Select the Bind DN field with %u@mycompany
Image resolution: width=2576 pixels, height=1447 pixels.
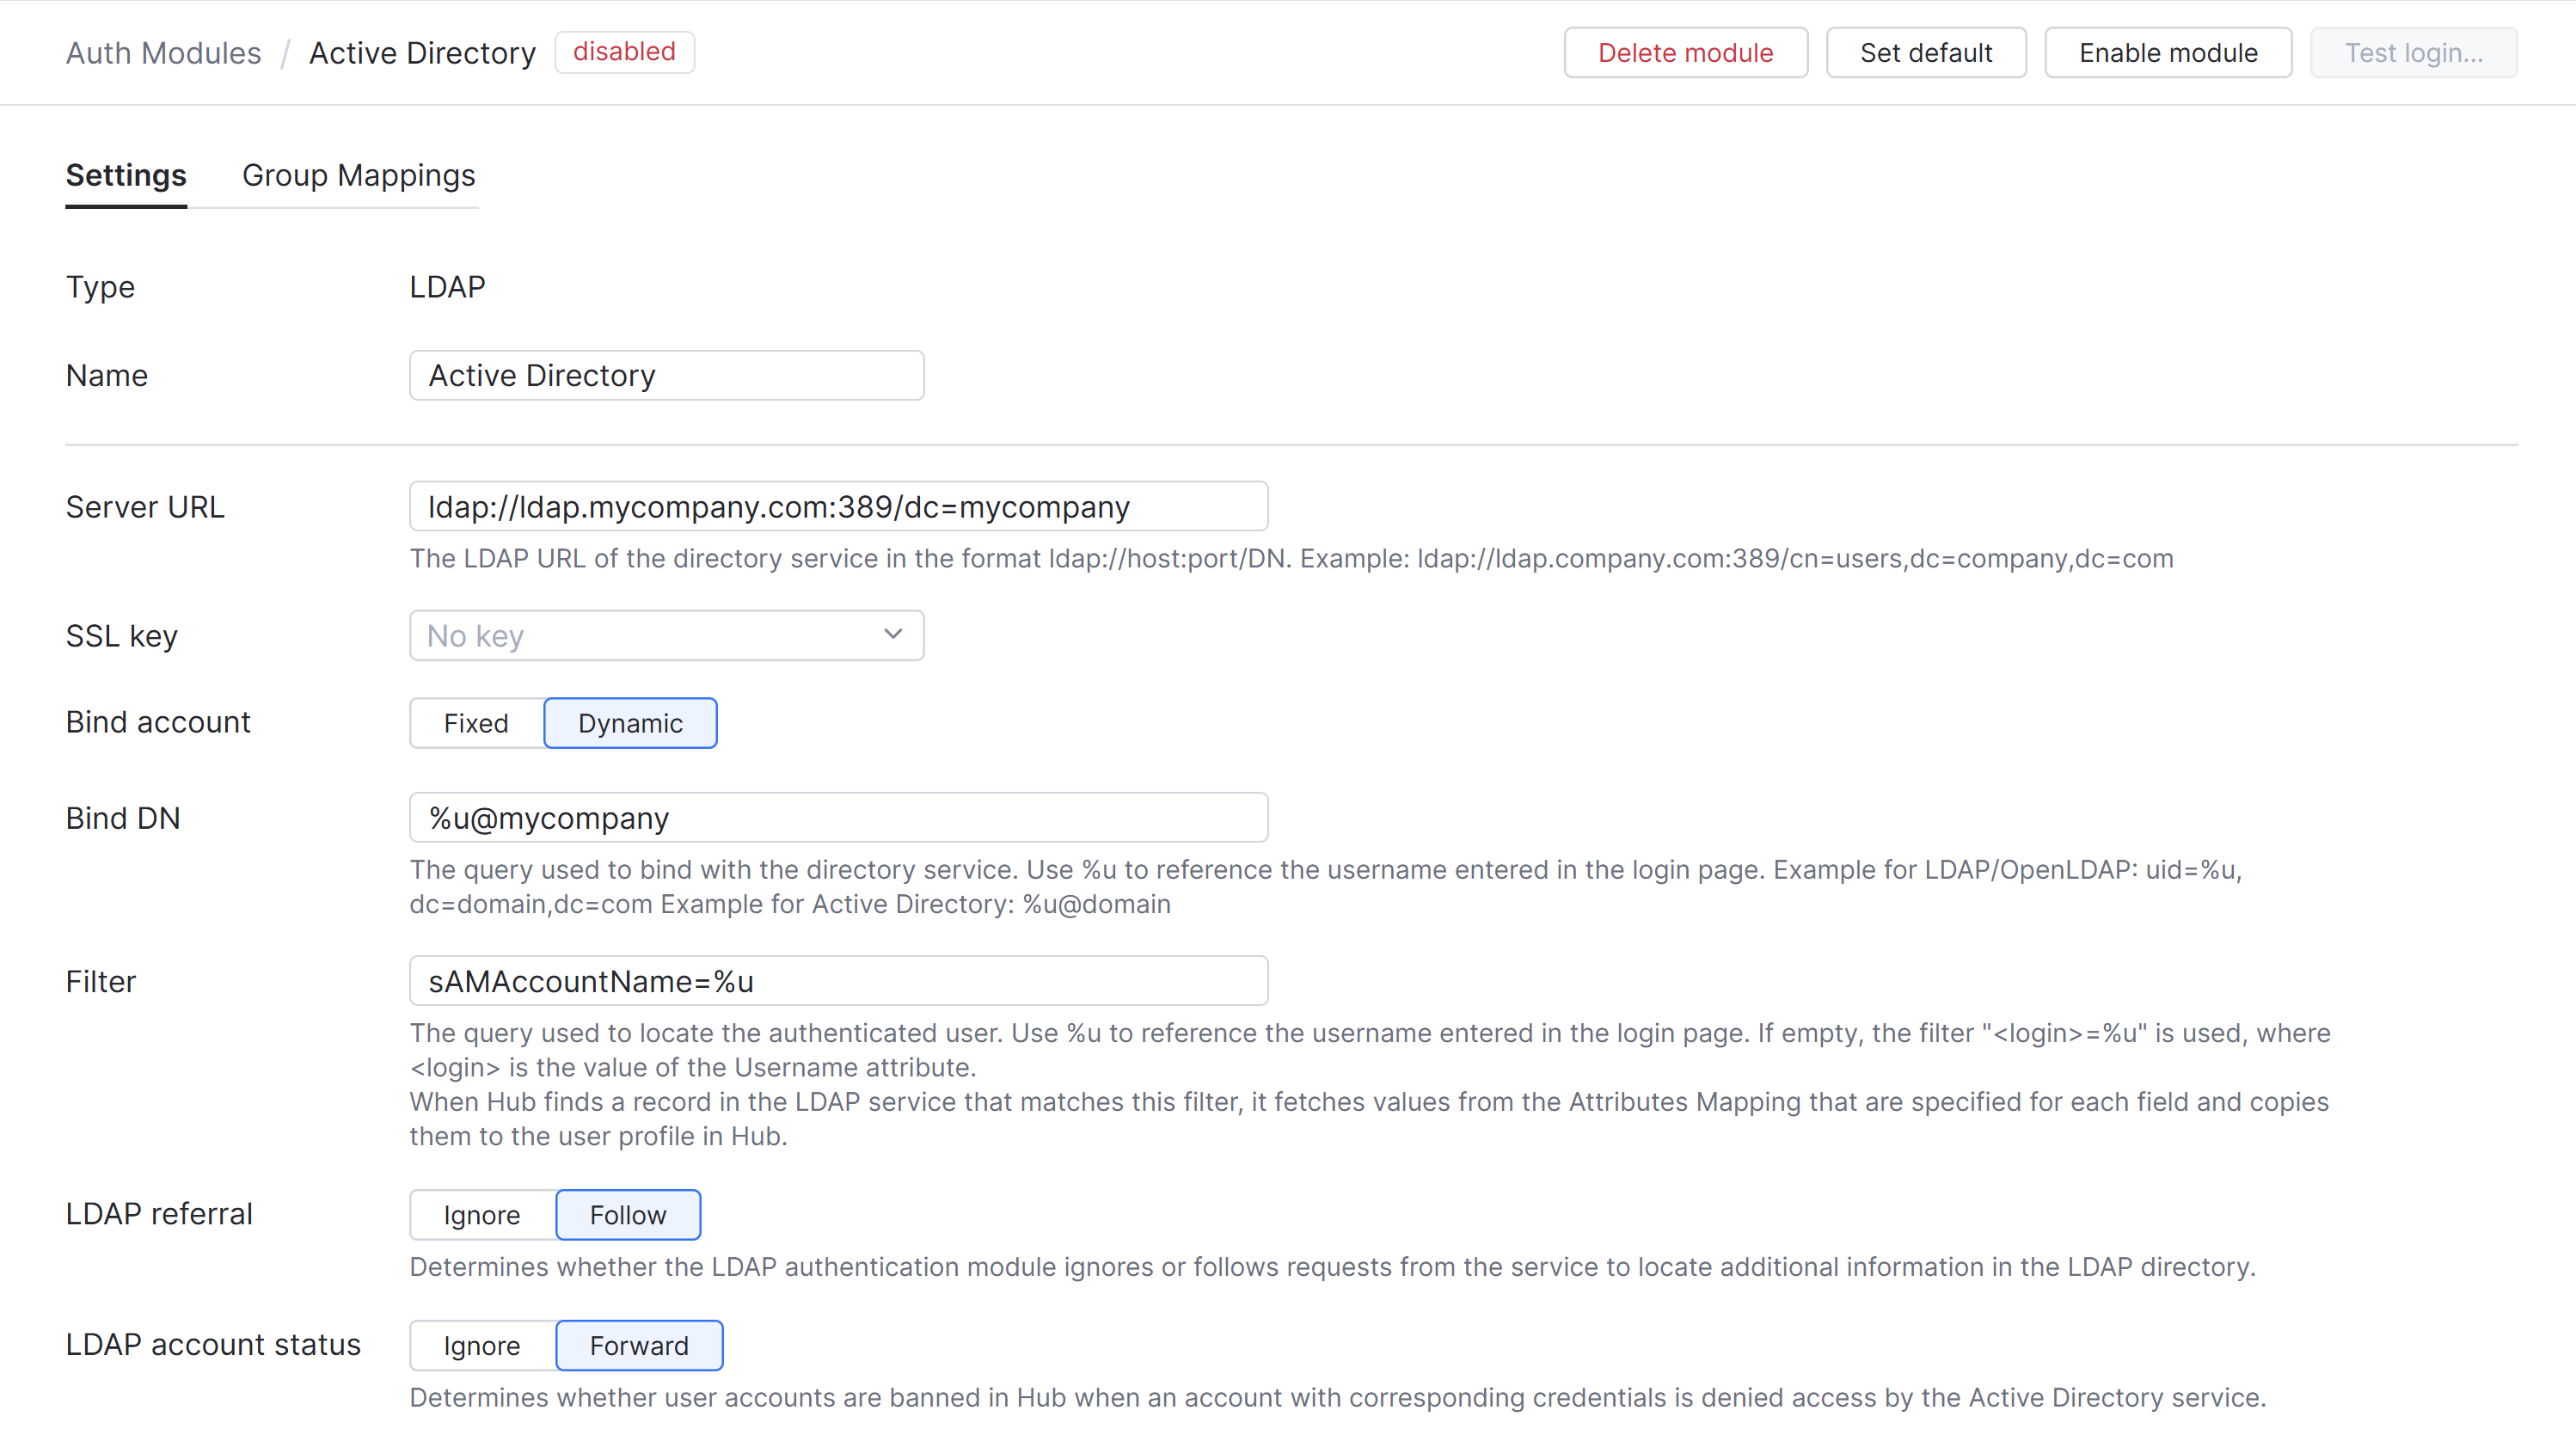pyautogui.click(x=838, y=817)
